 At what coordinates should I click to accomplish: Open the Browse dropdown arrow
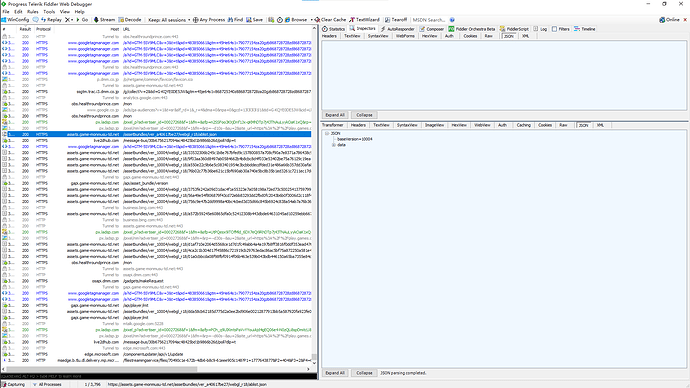coord(311,20)
